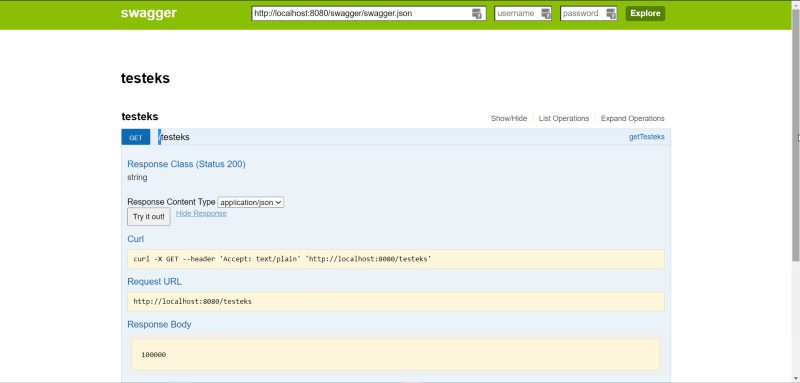Click the Response Class (Status 200) heading
Image resolution: width=800 pixels, height=383 pixels.
[186, 164]
